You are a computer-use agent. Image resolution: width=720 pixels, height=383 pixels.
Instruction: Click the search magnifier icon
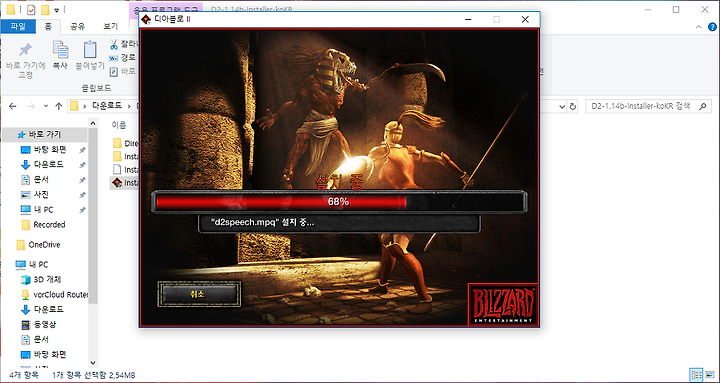pos(703,106)
